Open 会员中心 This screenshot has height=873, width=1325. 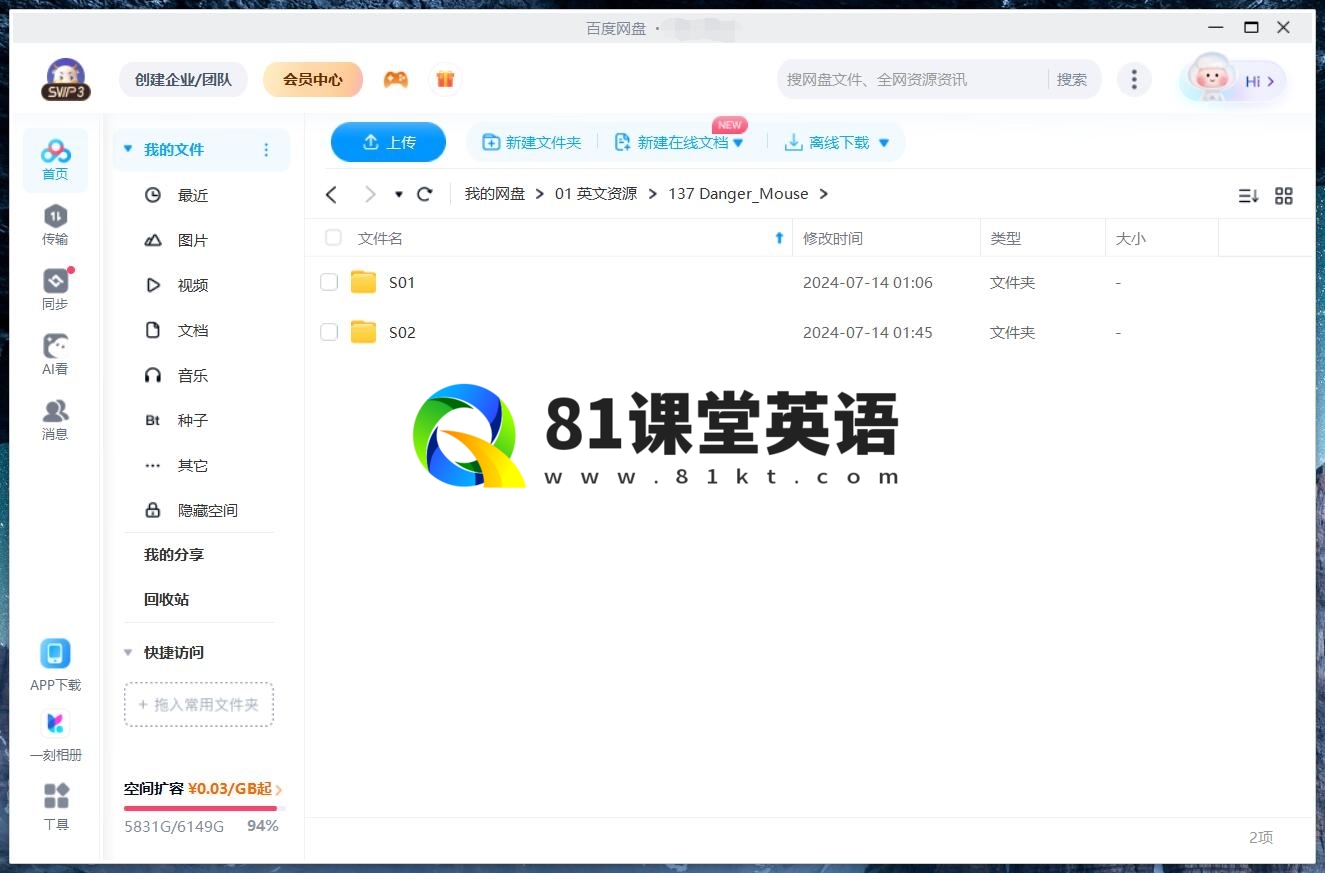313,79
